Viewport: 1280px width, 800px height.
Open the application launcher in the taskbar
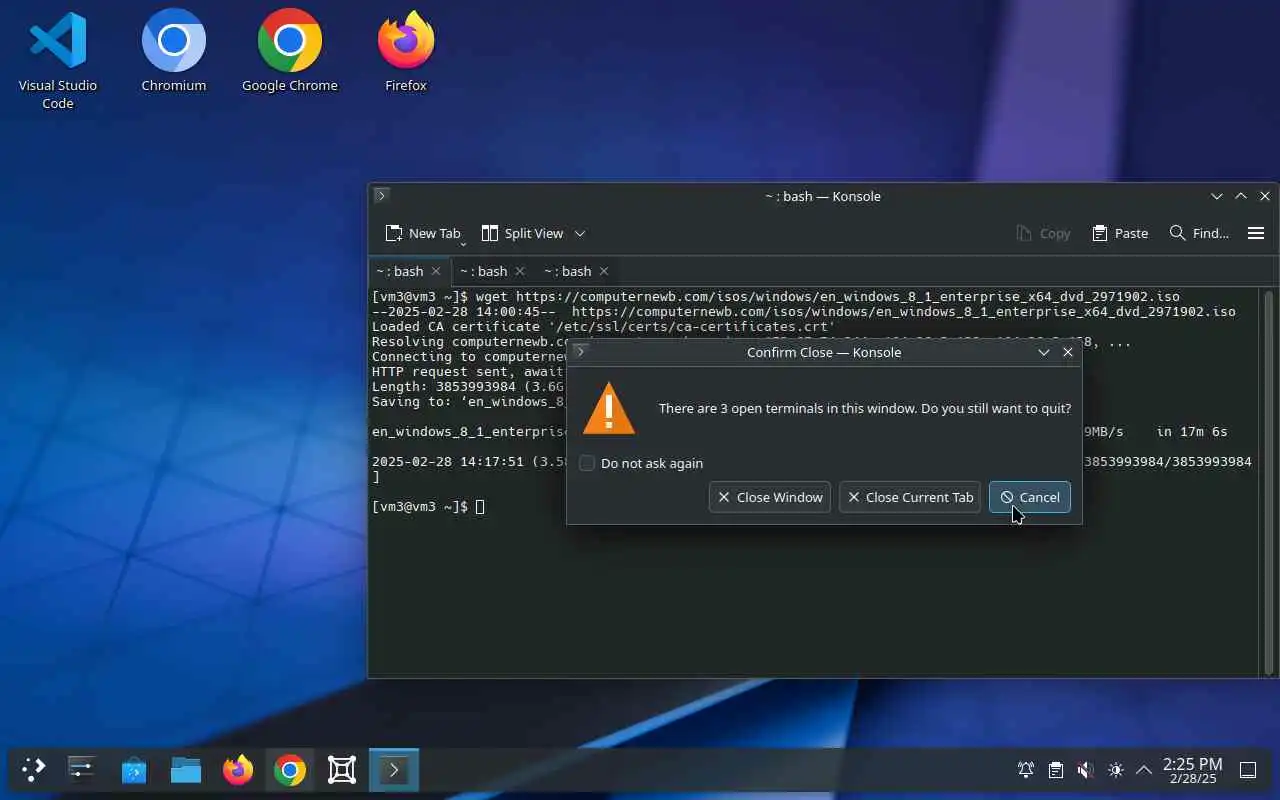[33, 770]
